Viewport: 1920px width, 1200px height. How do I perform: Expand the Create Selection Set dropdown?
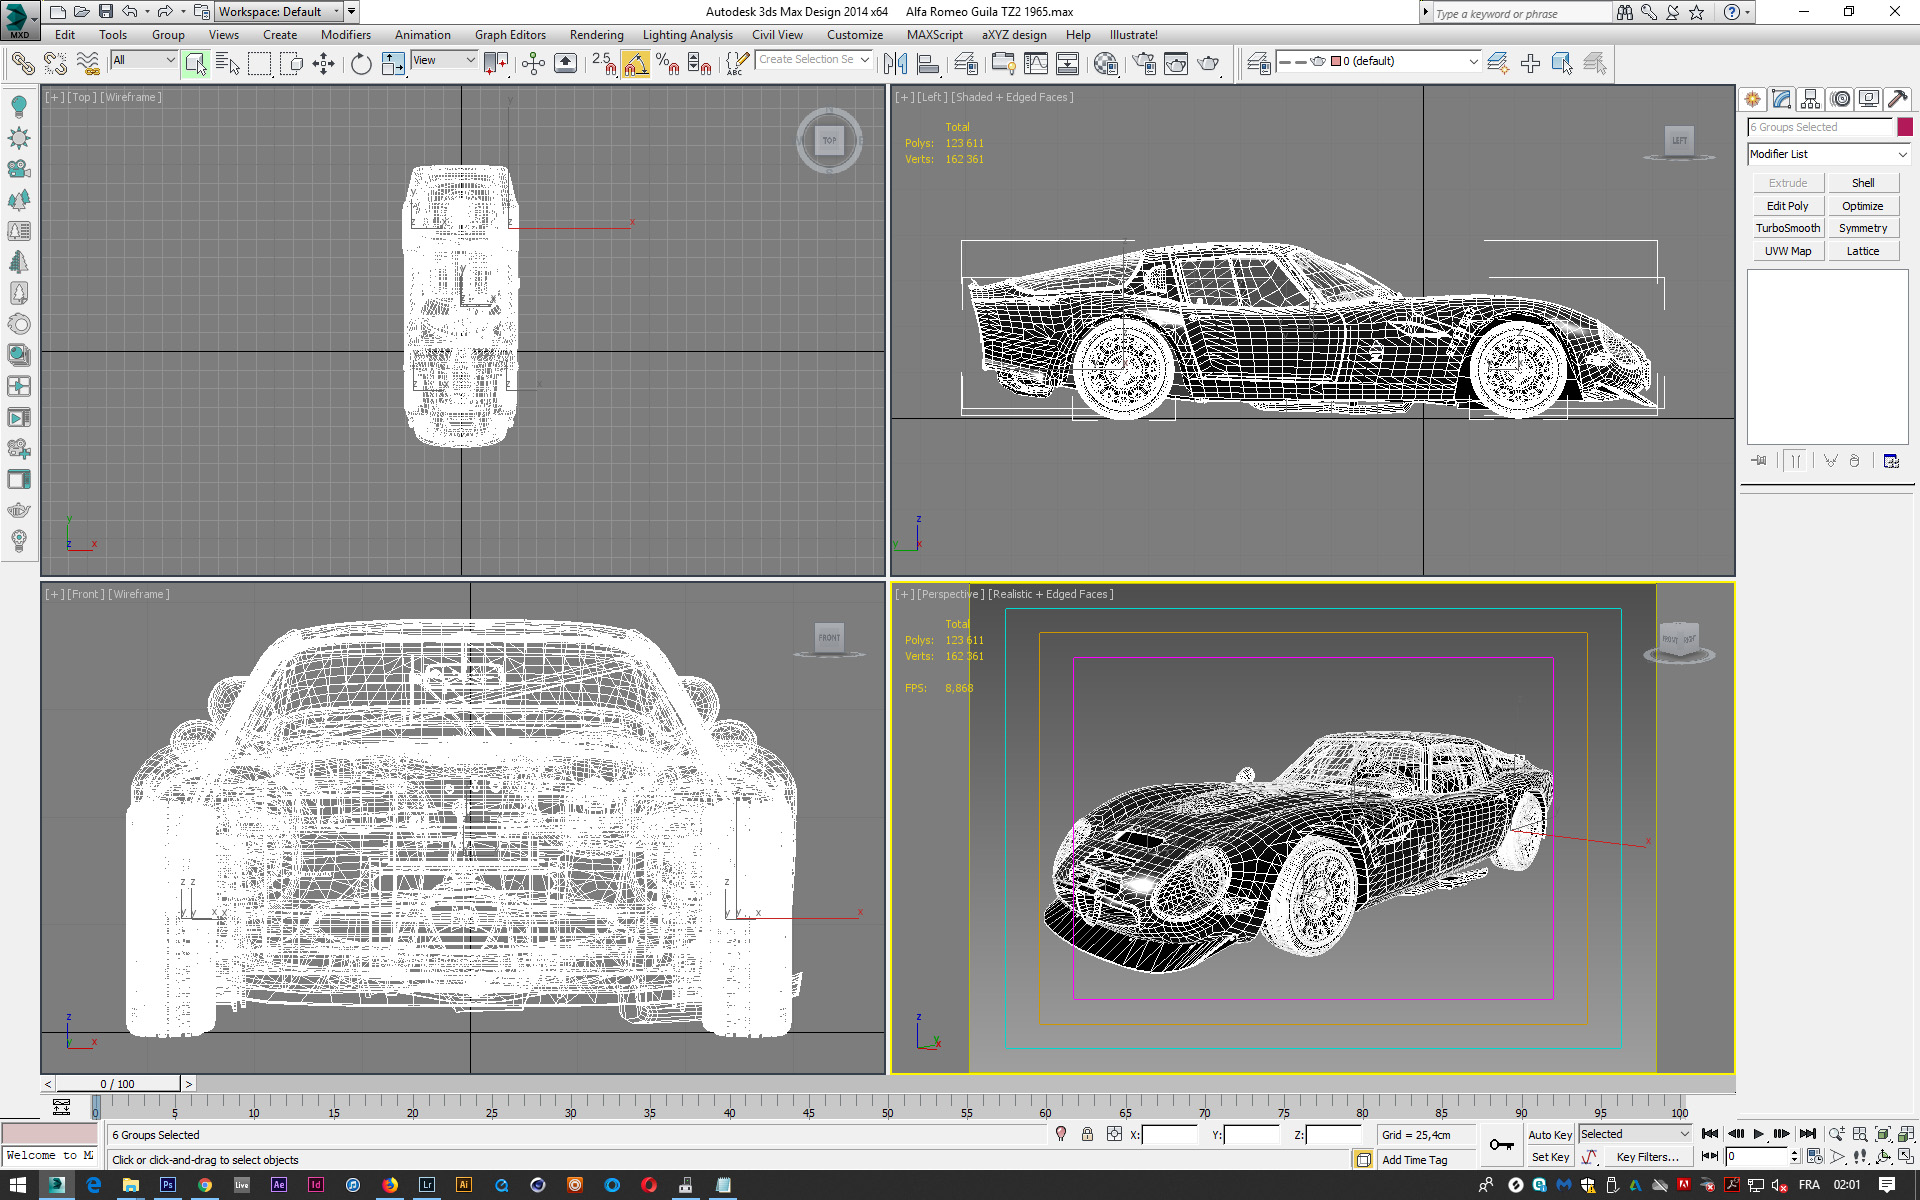click(x=864, y=60)
